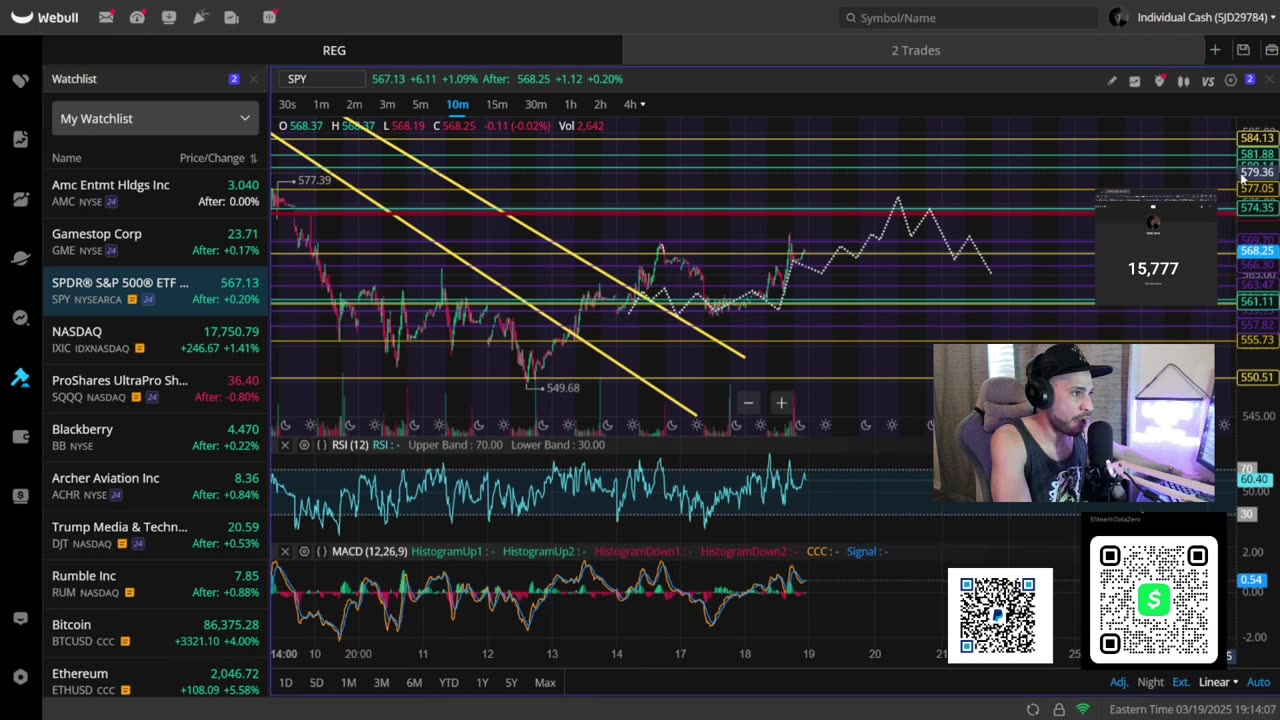This screenshot has width=1280, height=720.
Task: Hide the MACD indicator eye toggle
Action: point(304,551)
